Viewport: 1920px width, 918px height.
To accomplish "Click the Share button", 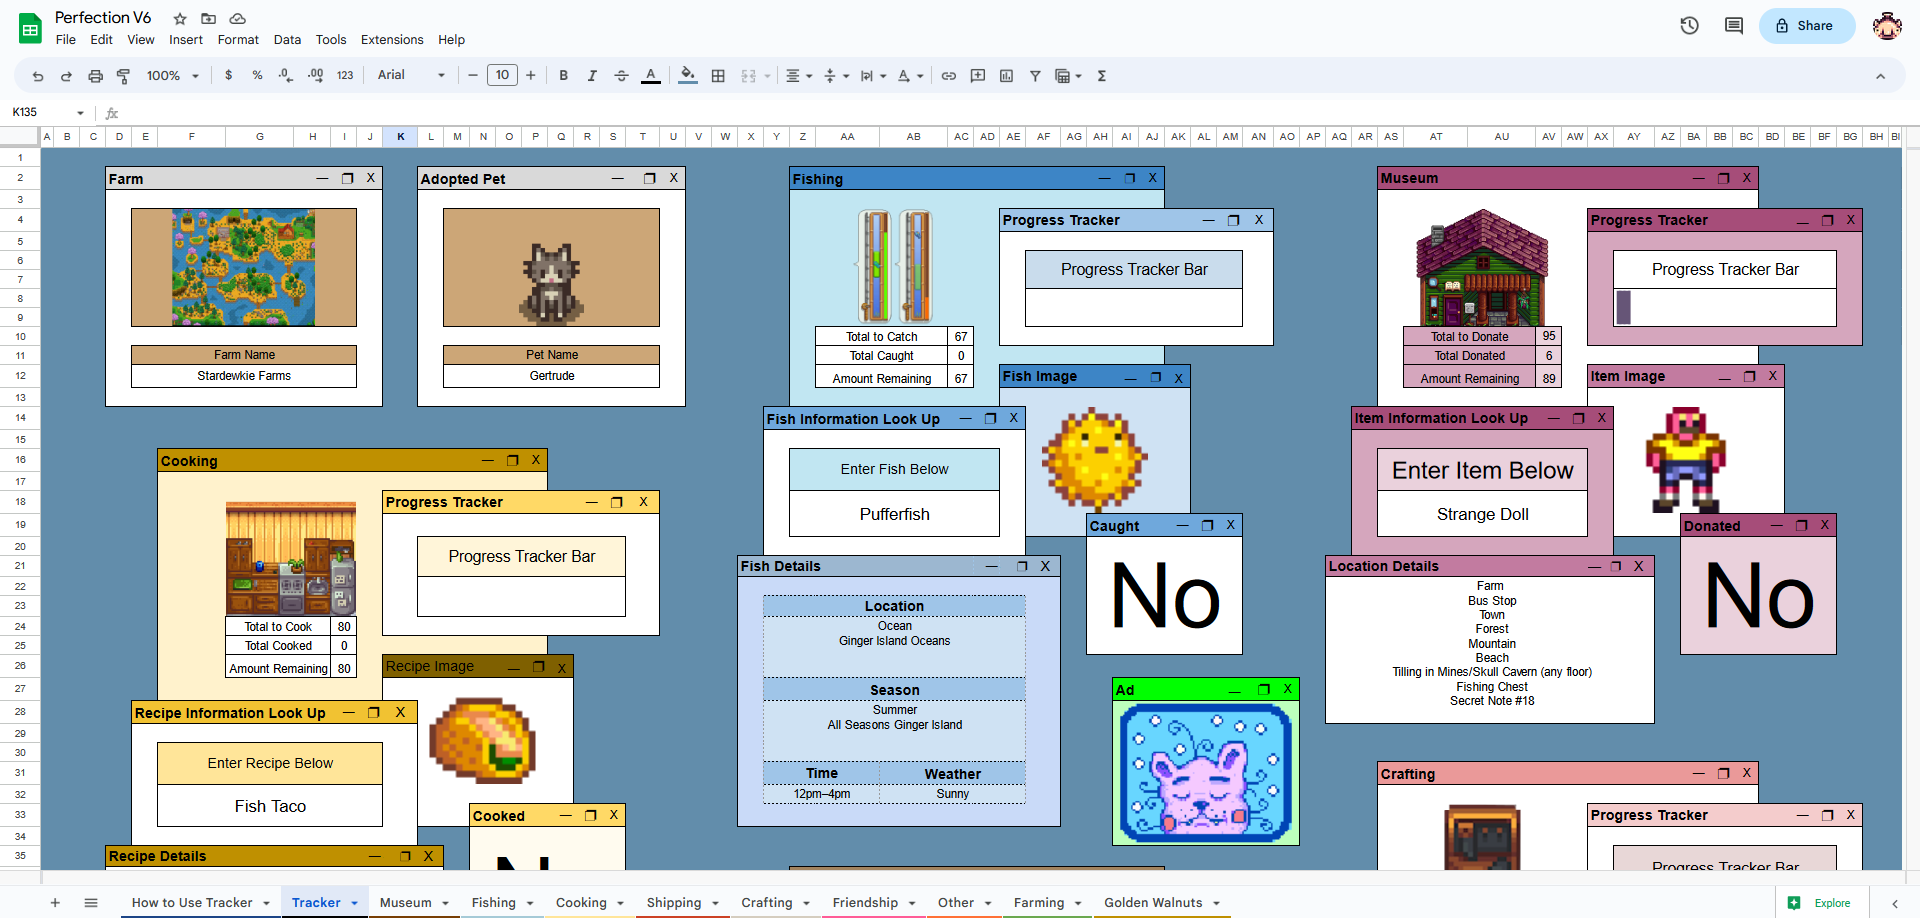I will tap(1807, 26).
